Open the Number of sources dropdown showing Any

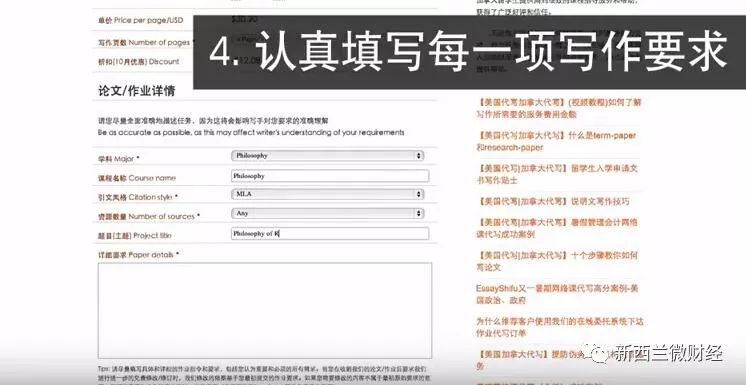(x=327, y=214)
